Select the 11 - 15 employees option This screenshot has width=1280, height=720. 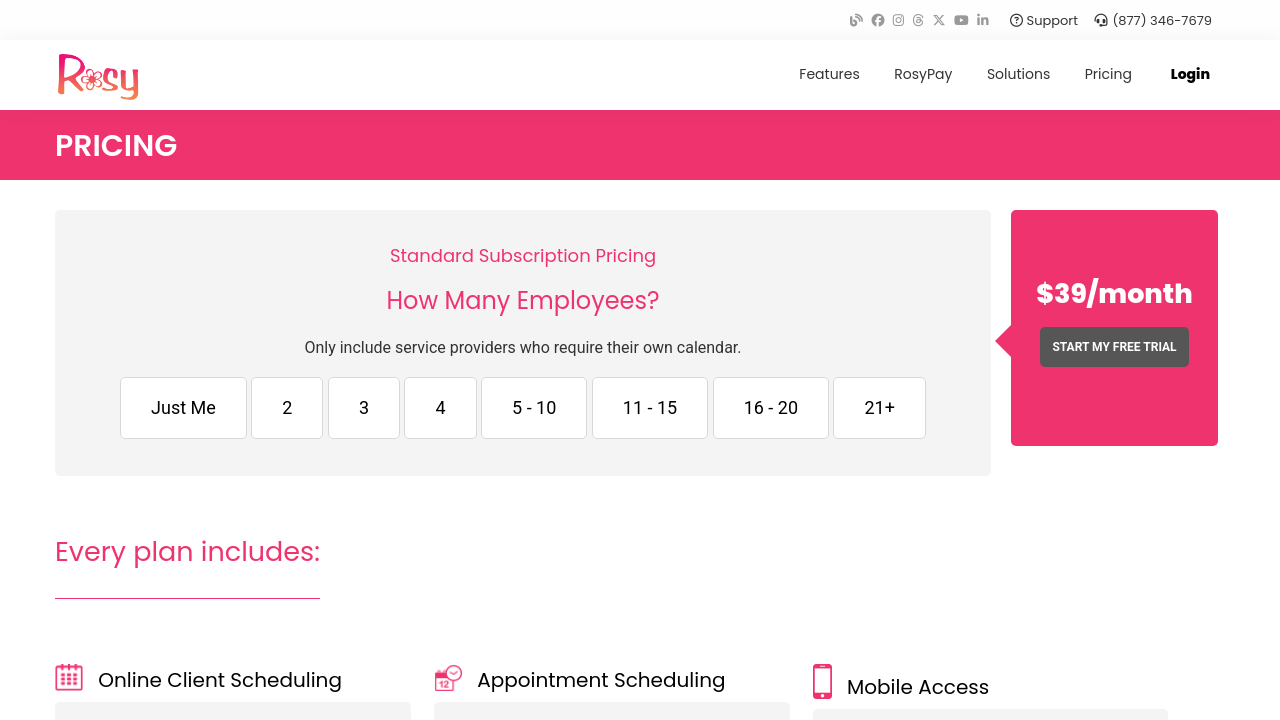point(650,408)
